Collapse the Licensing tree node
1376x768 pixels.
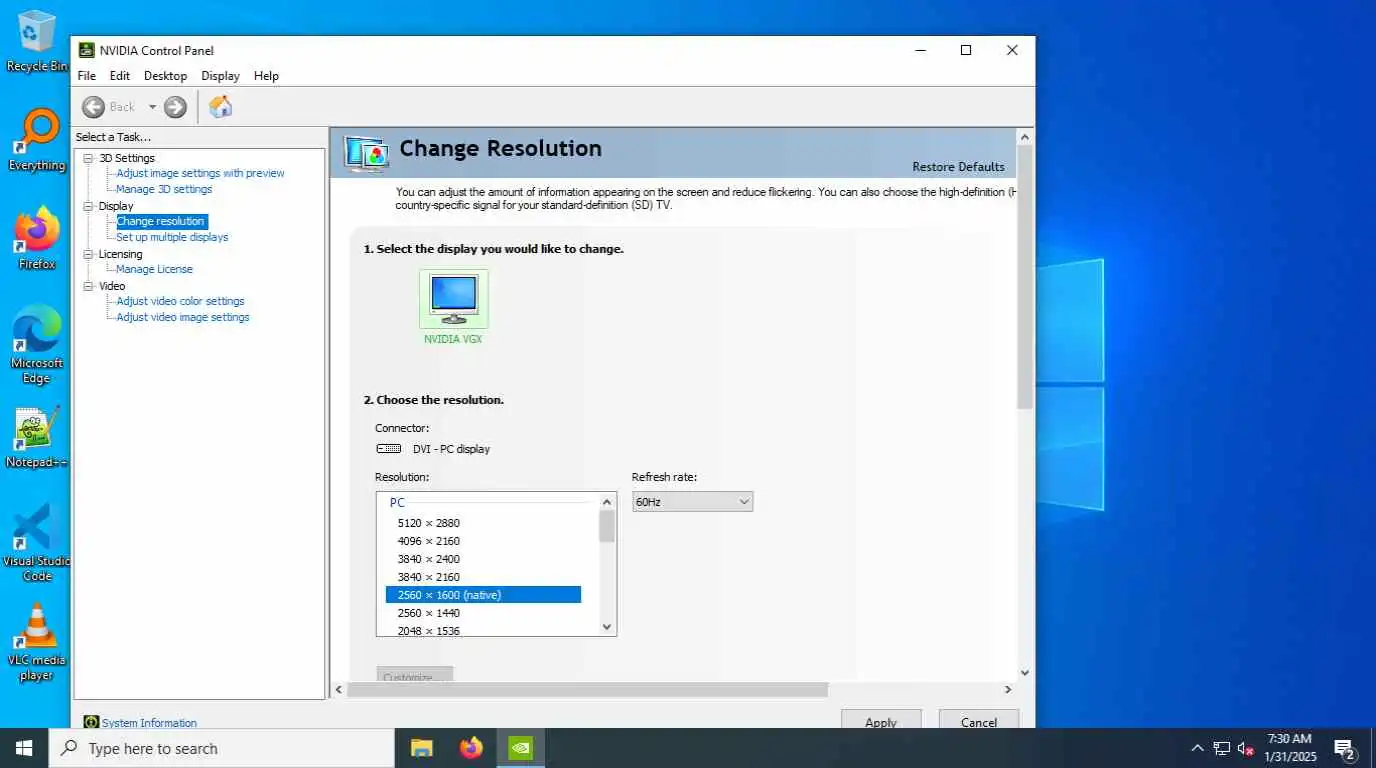[88, 254]
